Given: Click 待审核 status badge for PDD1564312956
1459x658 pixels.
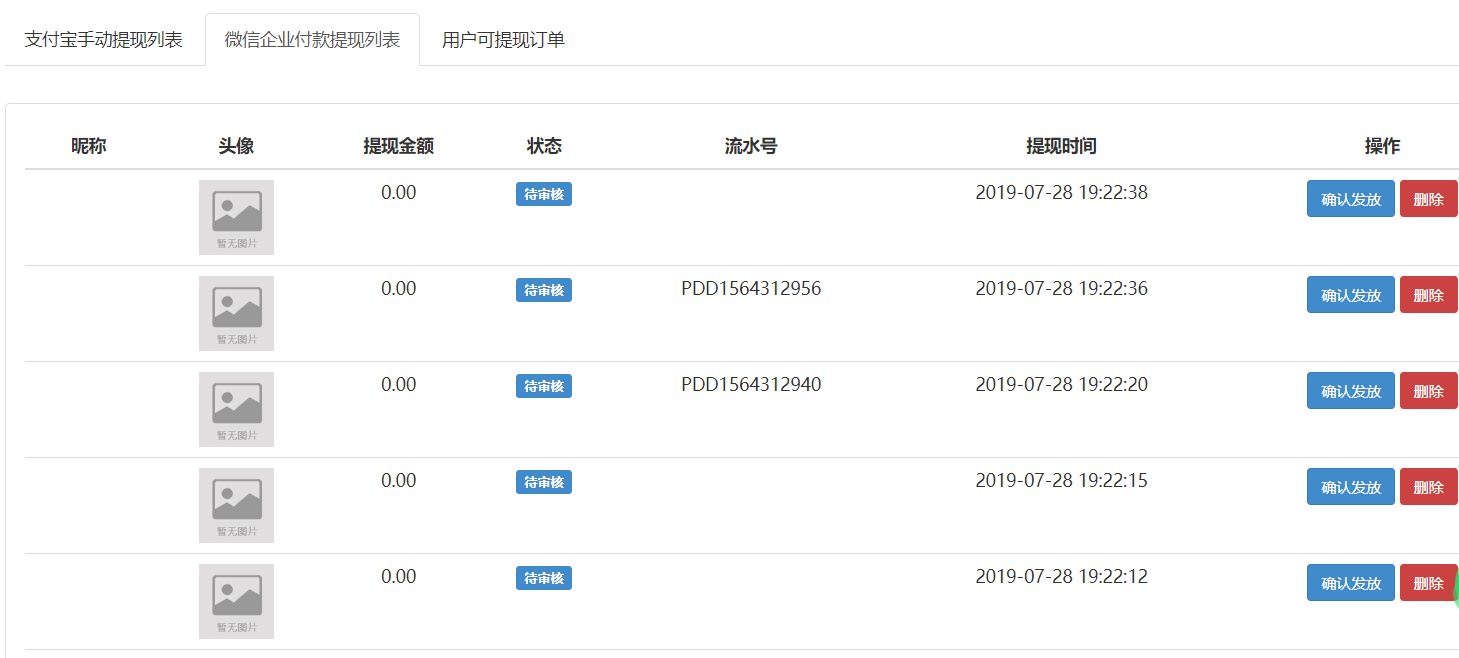Looking at the screenshot, I should (x=544, y=290).
